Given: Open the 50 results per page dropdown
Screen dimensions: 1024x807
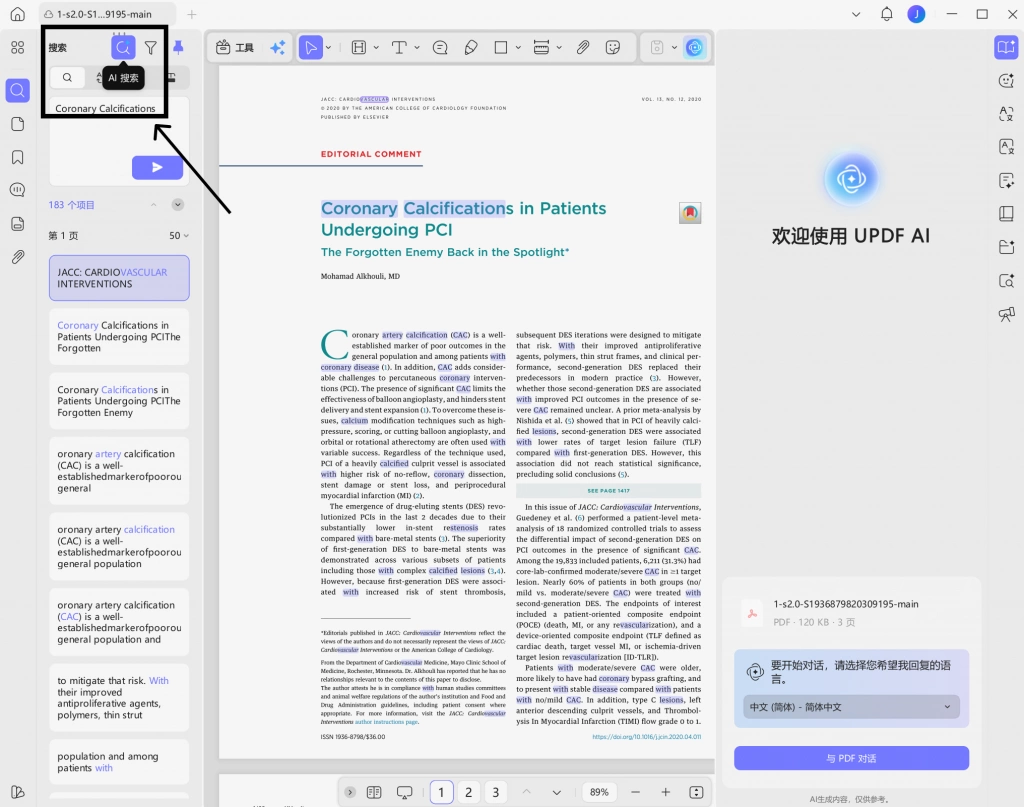Looking at the screenshot, I should click(179, 236).
